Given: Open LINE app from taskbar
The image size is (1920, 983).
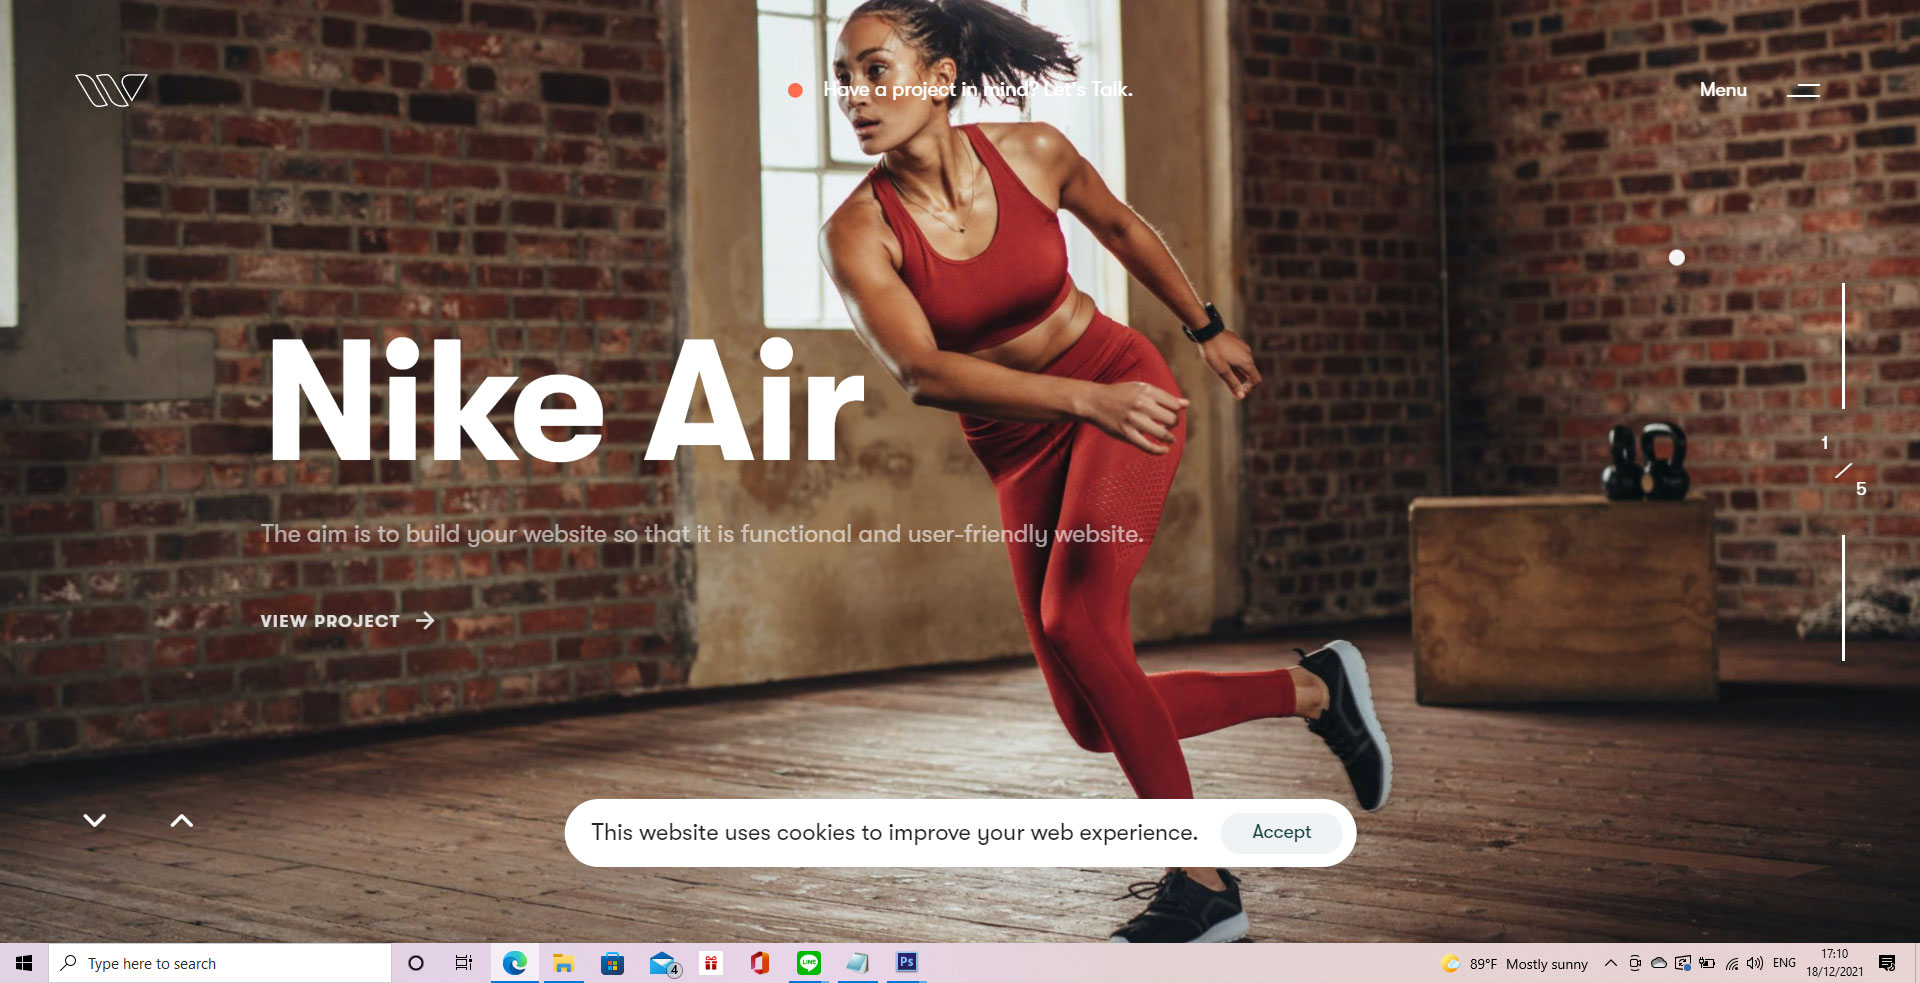Looking at the screenshot, I should point(809,963).
